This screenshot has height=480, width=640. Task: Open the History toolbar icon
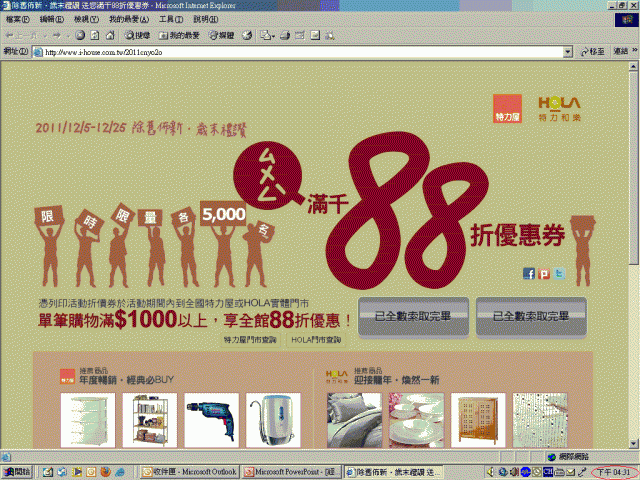[247, 36]
